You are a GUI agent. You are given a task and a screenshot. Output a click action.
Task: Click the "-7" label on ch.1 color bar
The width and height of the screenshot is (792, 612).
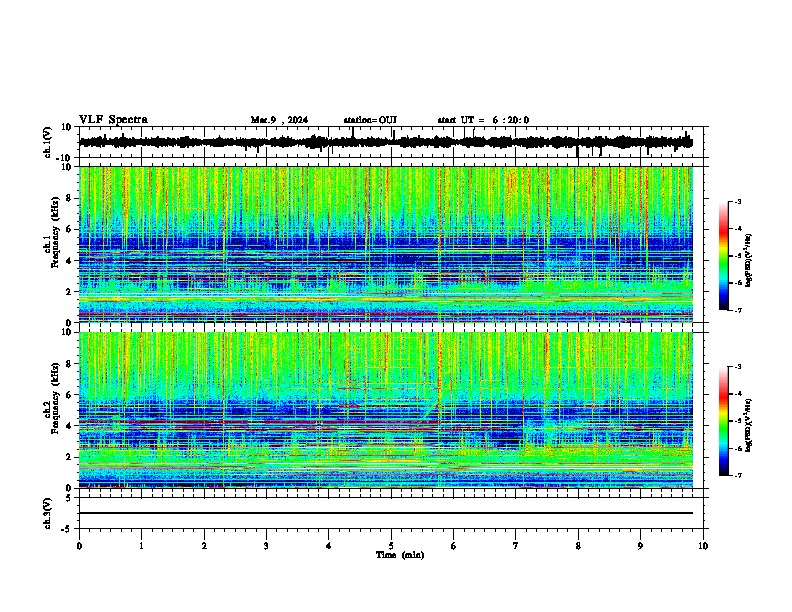(738, 310)
